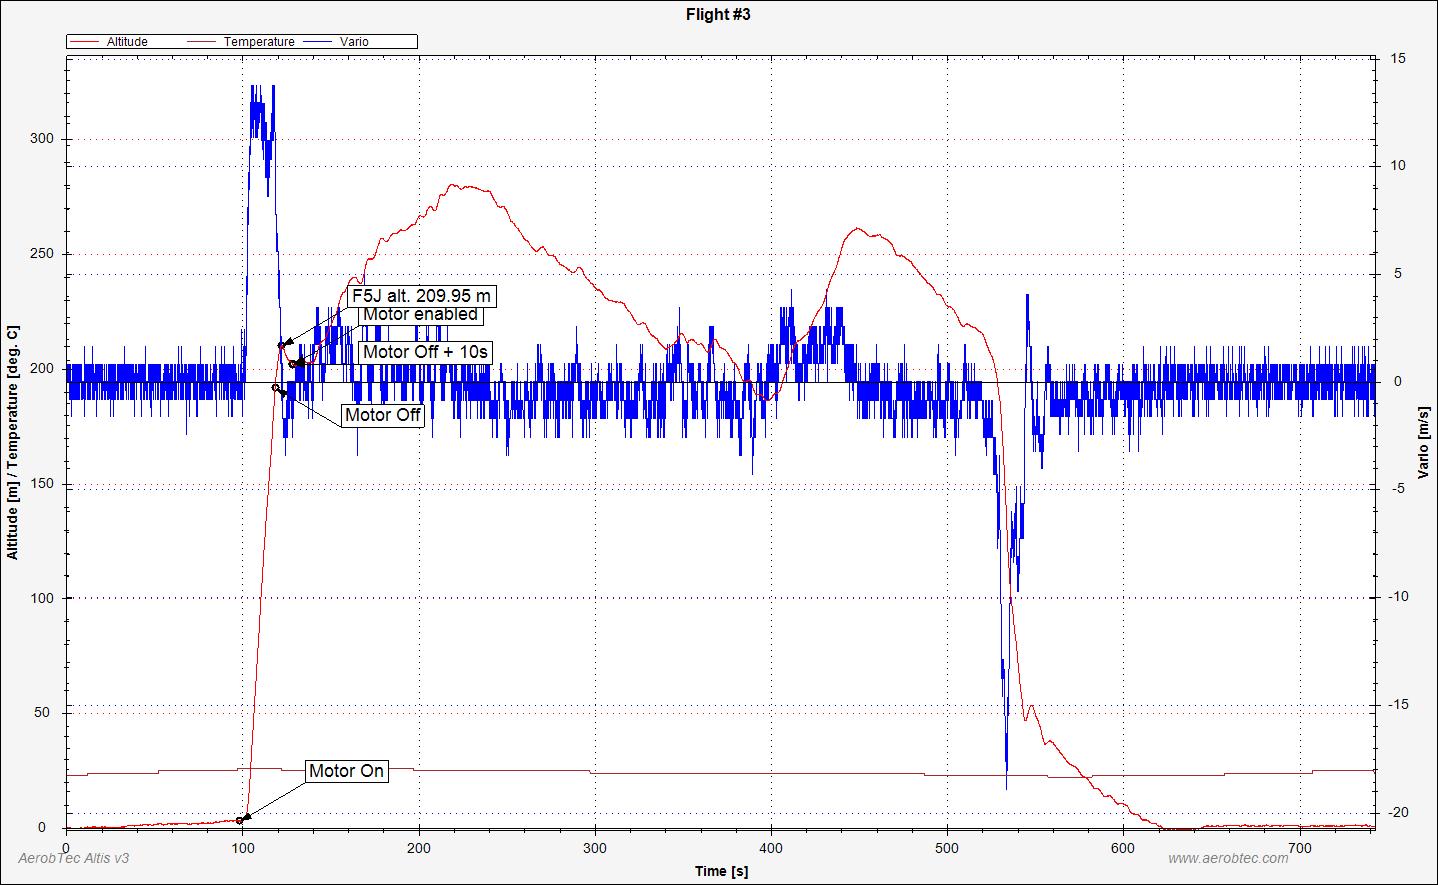Click the 600 tick label on the time axis

coord(1124,847)
